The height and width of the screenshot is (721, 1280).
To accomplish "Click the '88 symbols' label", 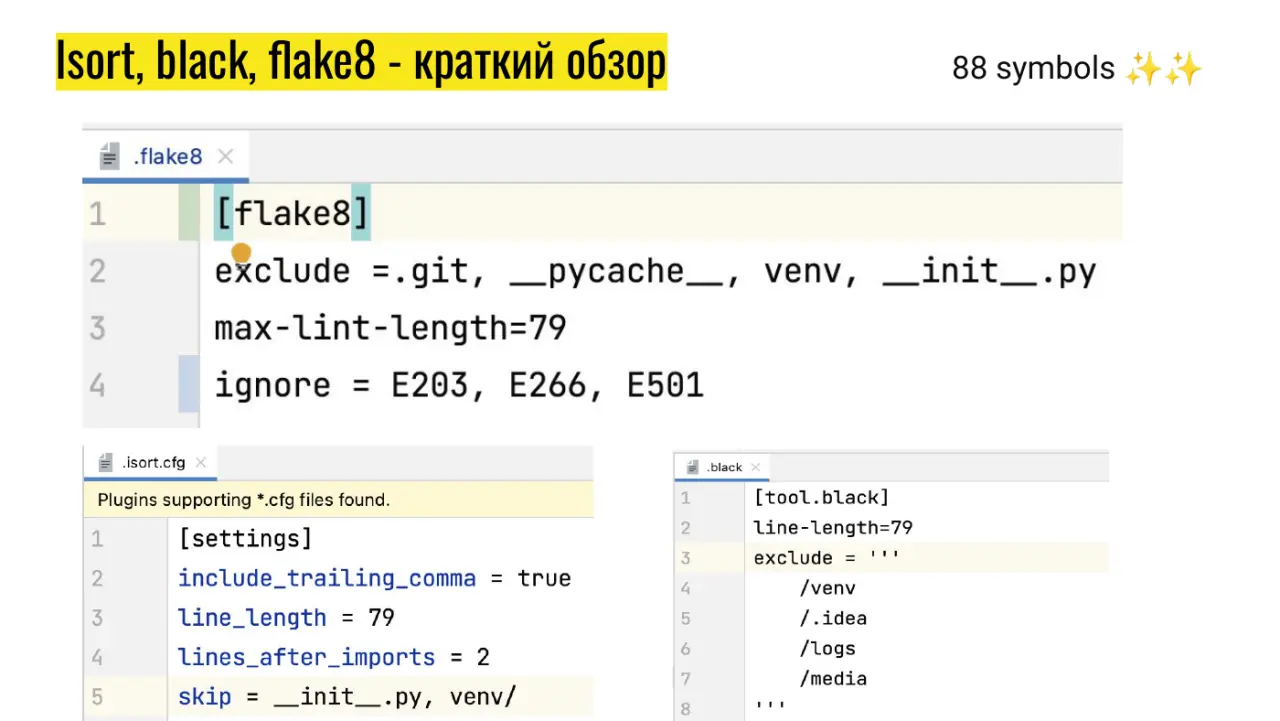I will click(x=1033, y=68).
